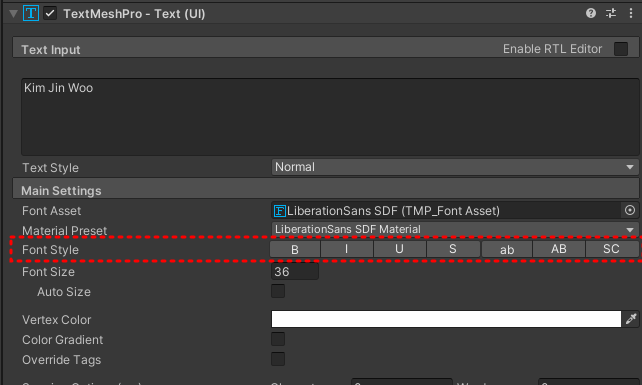Open Text Style dropdown showing Normal
Image resolution: width=642 pixels, height=385 pixels.
point(454,167)
